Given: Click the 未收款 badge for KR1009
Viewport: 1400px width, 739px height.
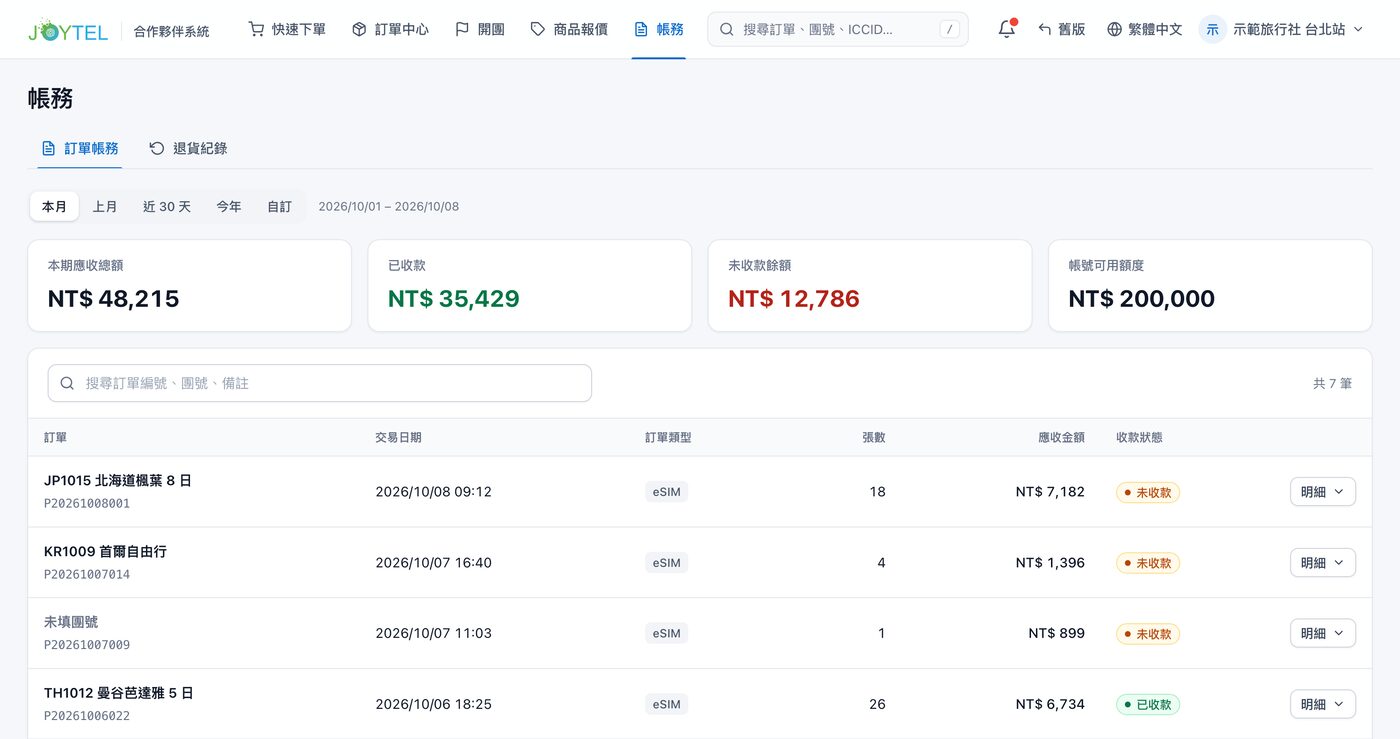Looking at the screenshot, I should pyautogui.click(x=1148, y=563).
